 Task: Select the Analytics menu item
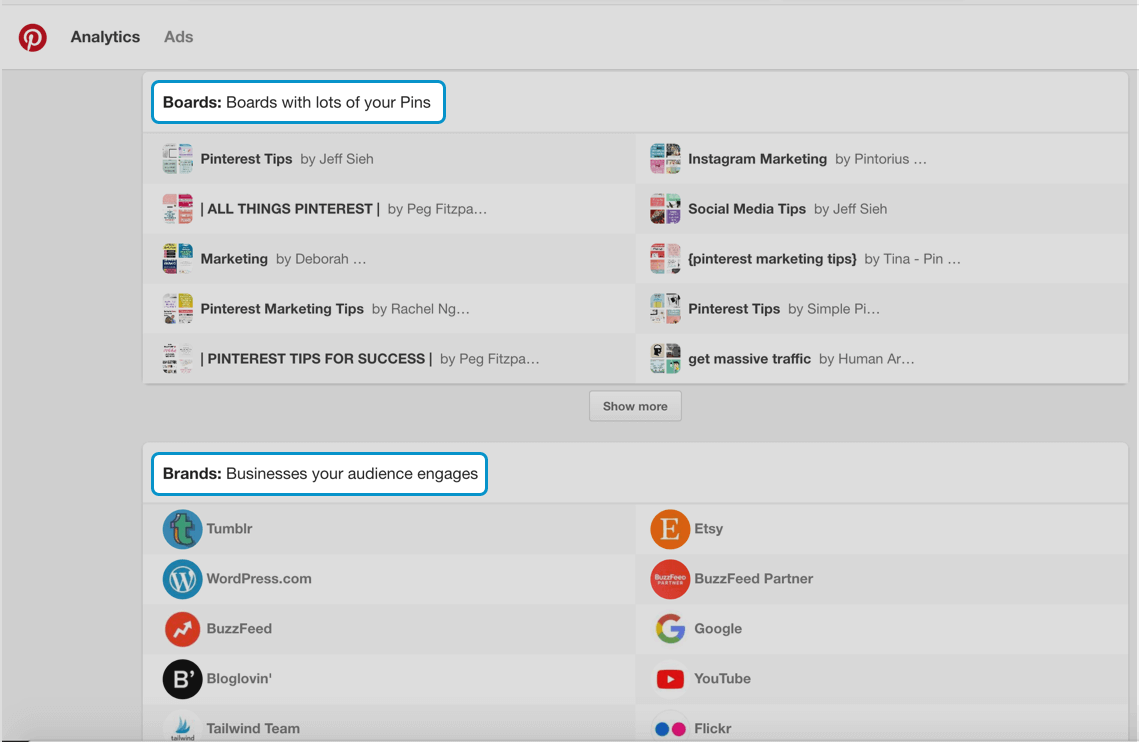(x=104, y=36)
